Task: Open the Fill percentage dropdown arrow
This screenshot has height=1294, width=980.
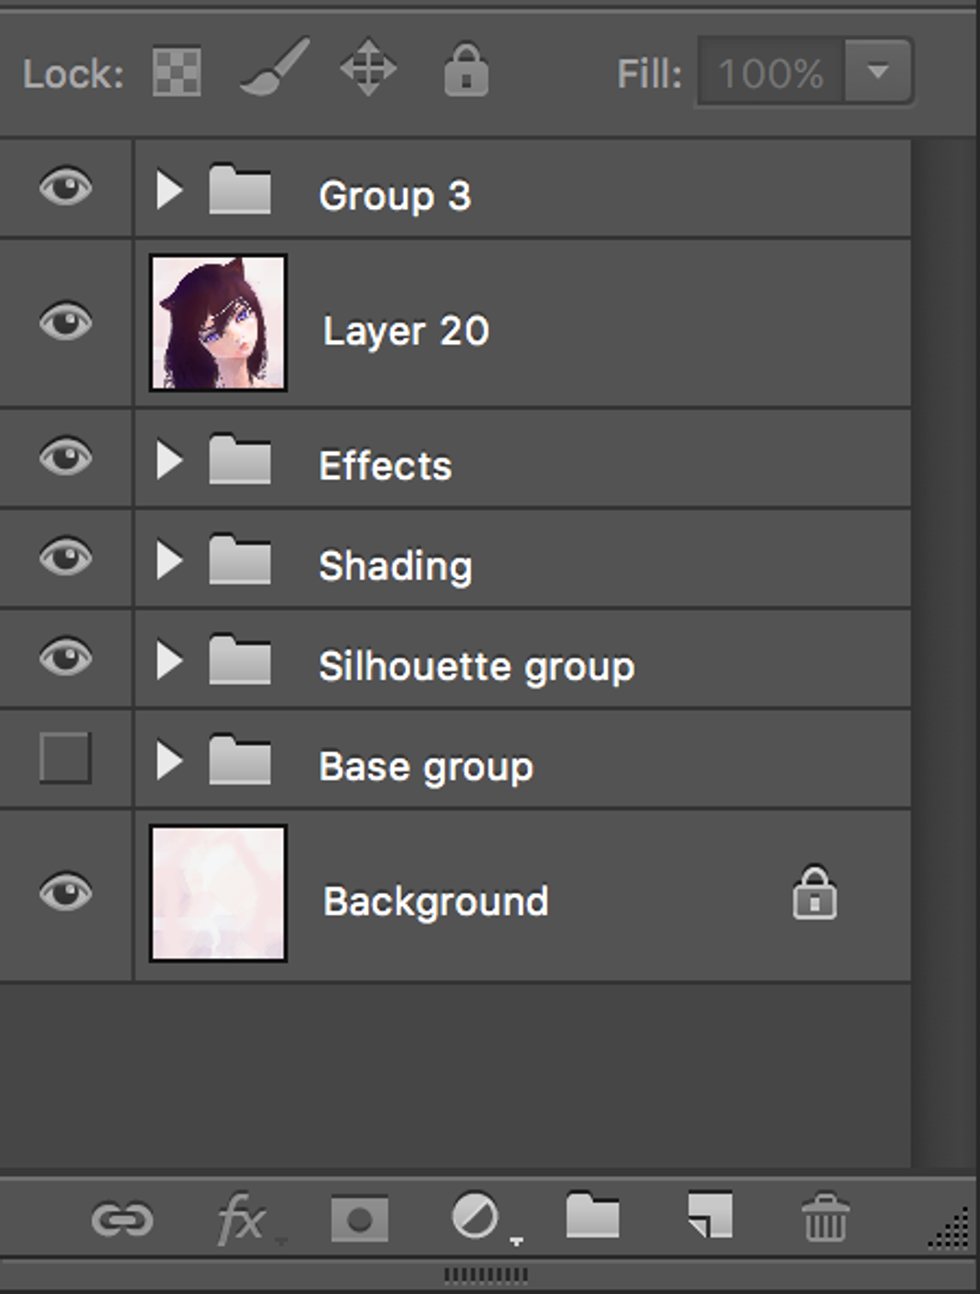Action: [x=878, y=72]
